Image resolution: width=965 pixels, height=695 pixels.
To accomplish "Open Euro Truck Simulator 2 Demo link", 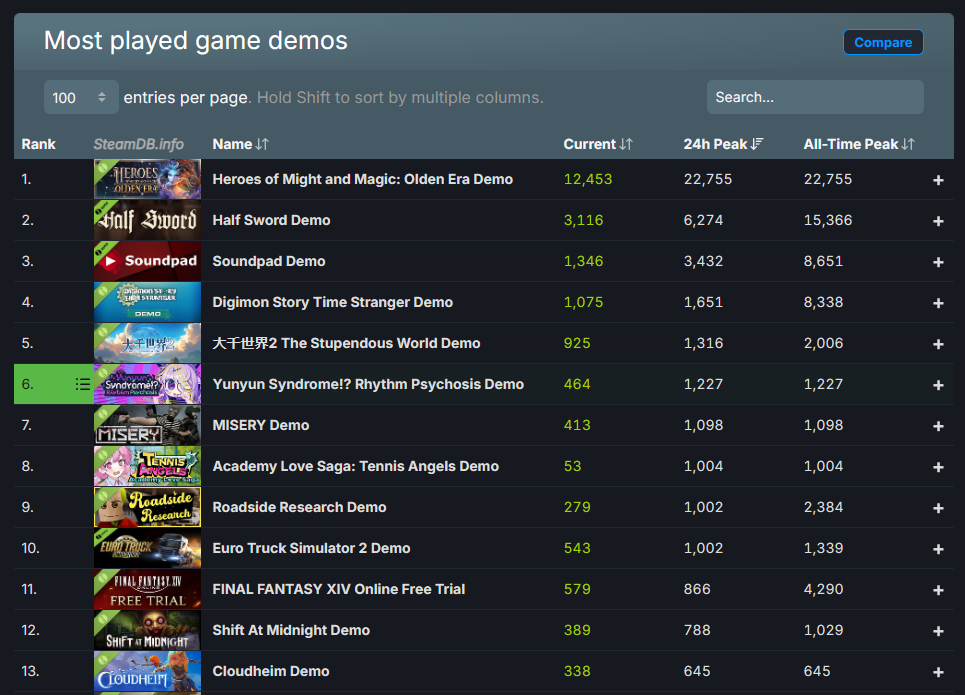I will (311, 548).
